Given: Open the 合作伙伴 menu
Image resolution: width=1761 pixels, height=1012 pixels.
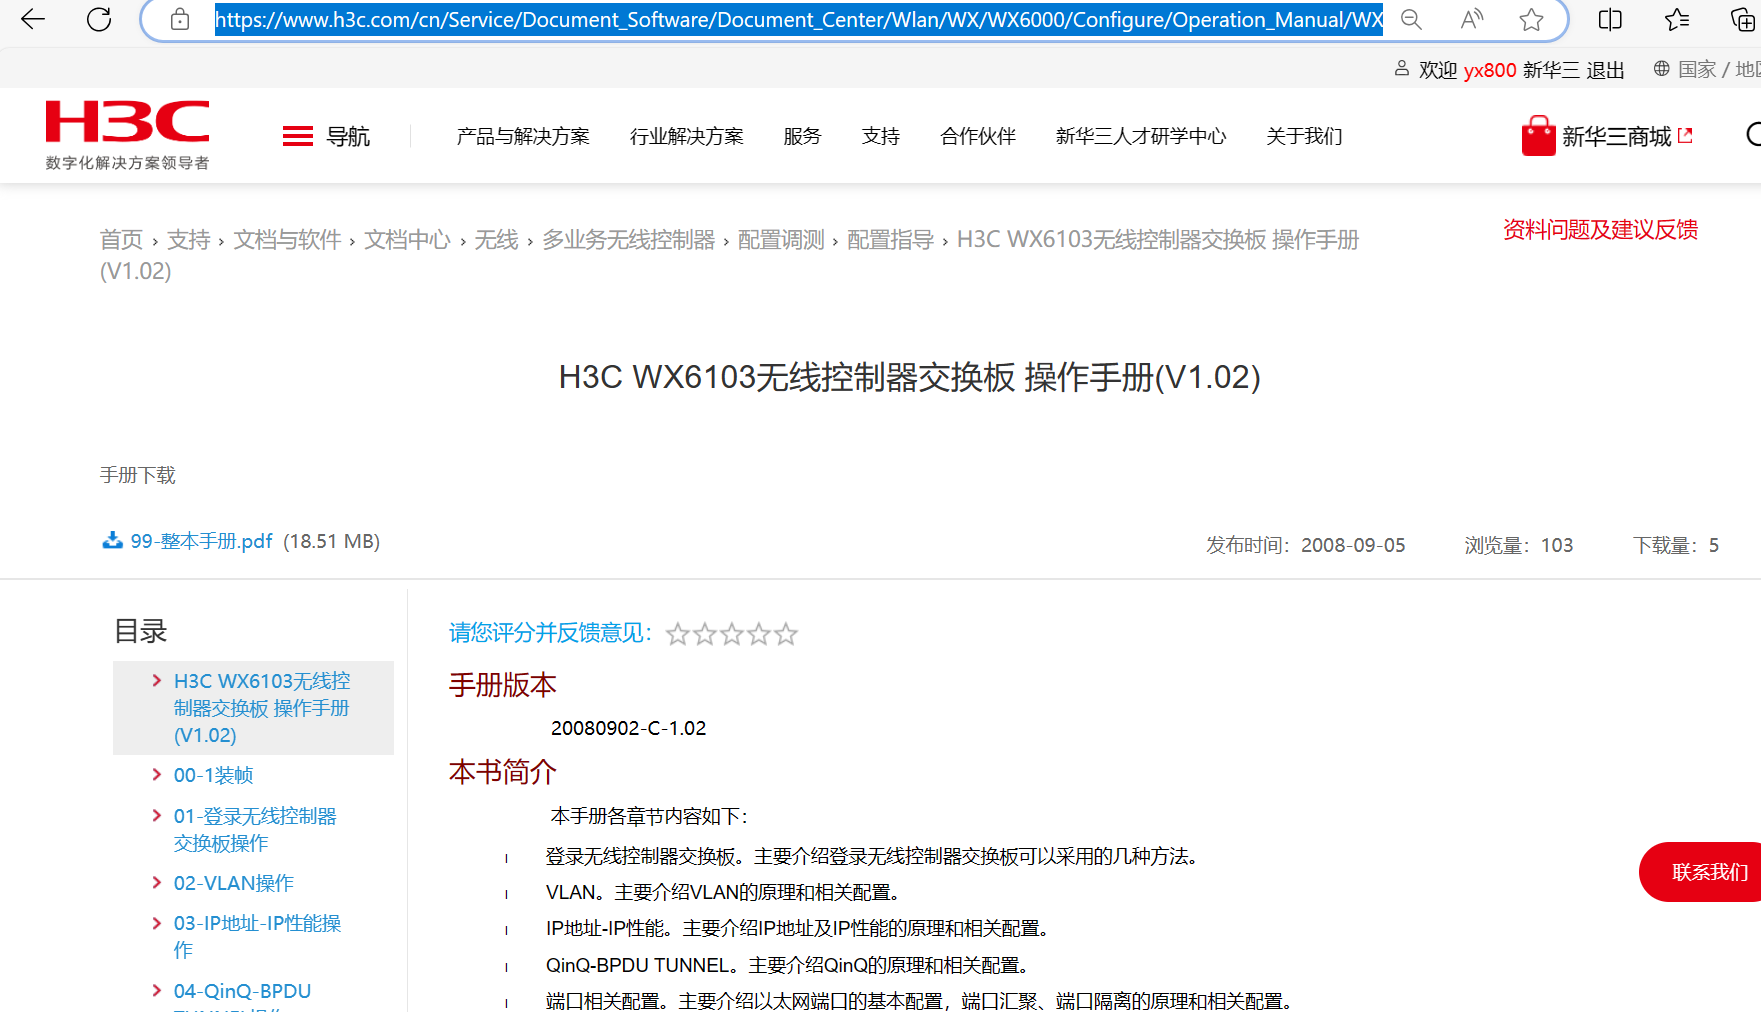Looking at the screenshot, I should (x=978, y=136).
